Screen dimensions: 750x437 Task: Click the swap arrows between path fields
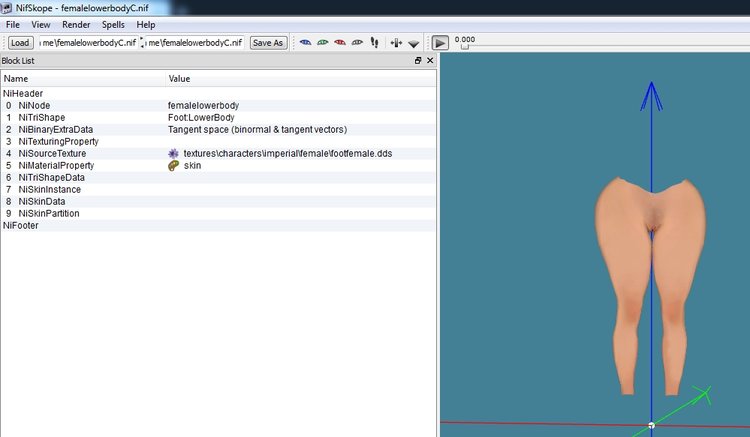pos(142,43)
